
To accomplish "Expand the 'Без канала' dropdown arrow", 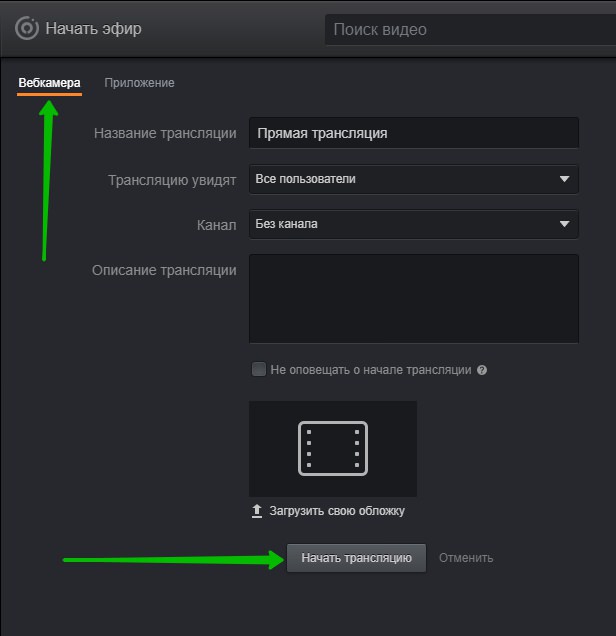I will click(x=564, y=225).
